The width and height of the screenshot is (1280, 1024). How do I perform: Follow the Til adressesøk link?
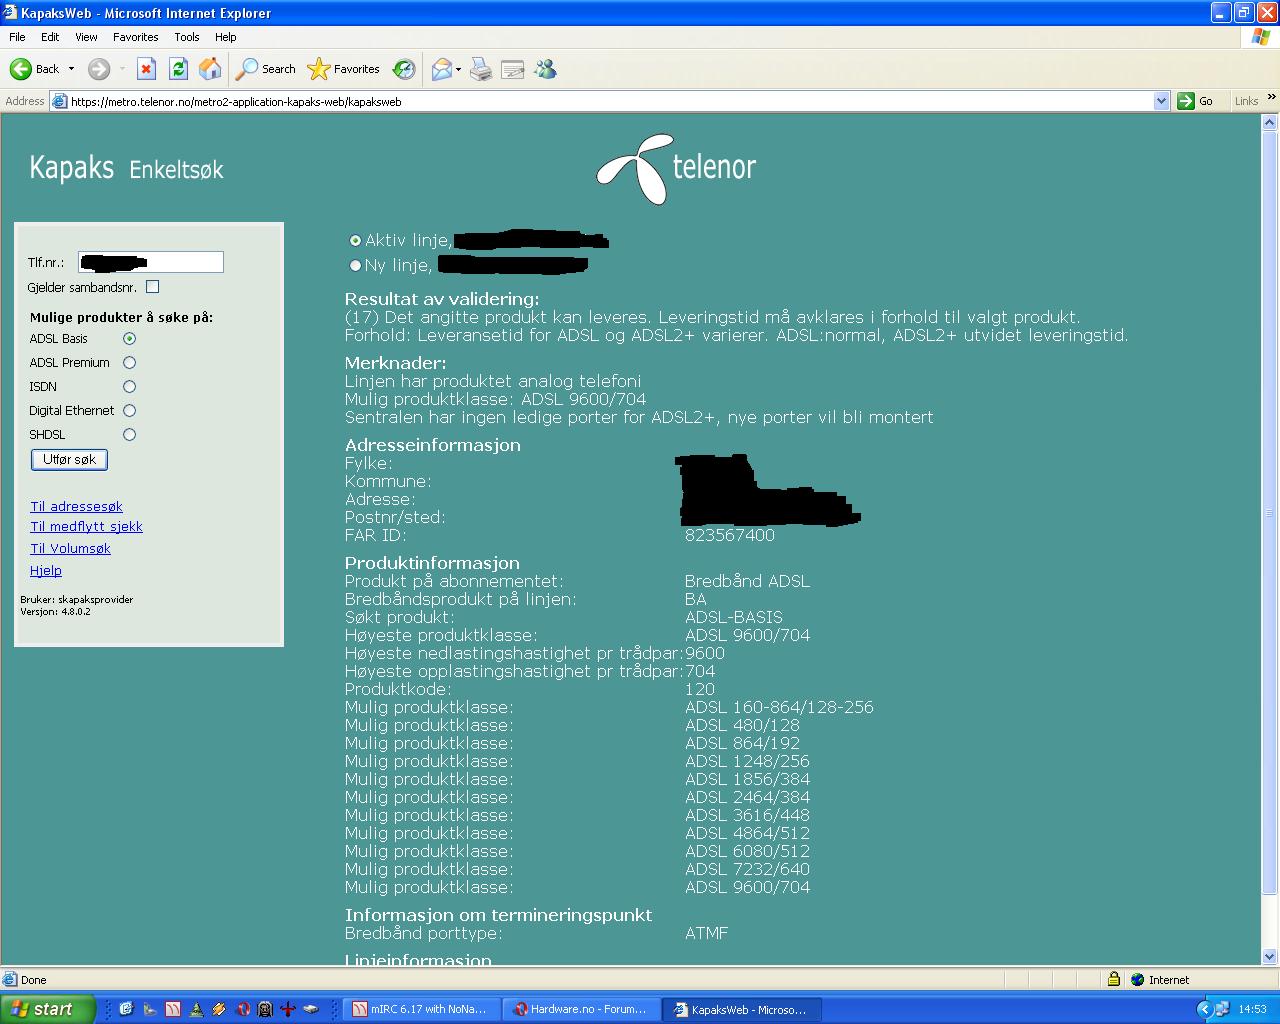click(x=76, y=507)
